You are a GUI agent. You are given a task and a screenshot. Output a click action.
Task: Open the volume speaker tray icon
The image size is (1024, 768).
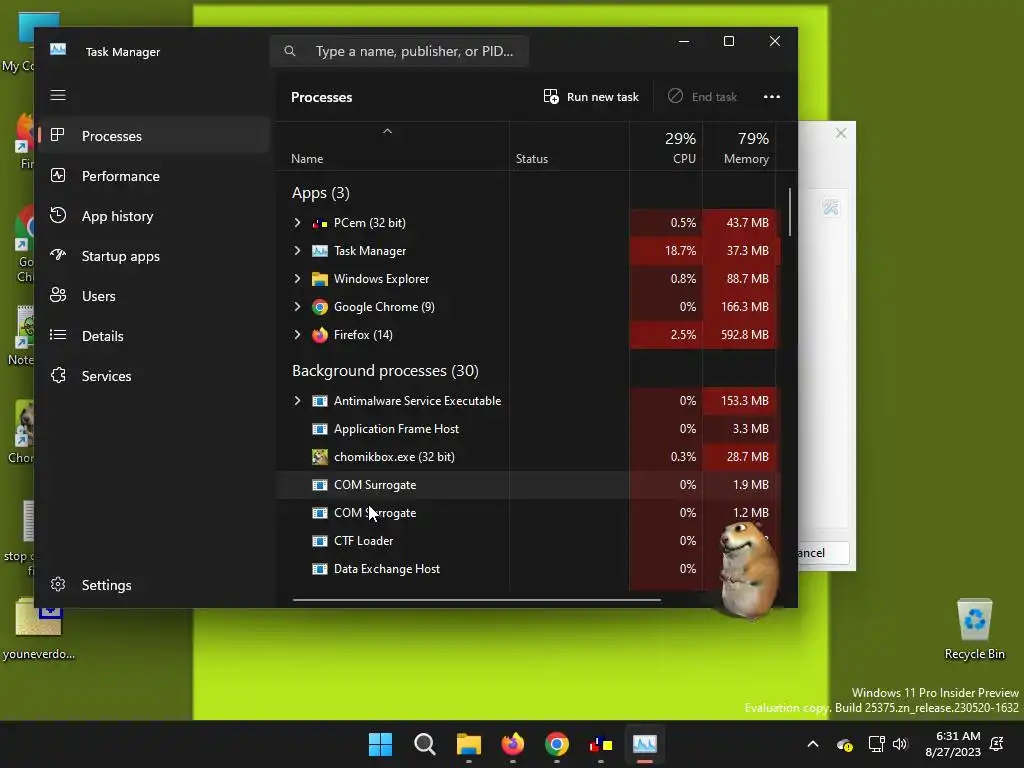click(x=901, y=744)
